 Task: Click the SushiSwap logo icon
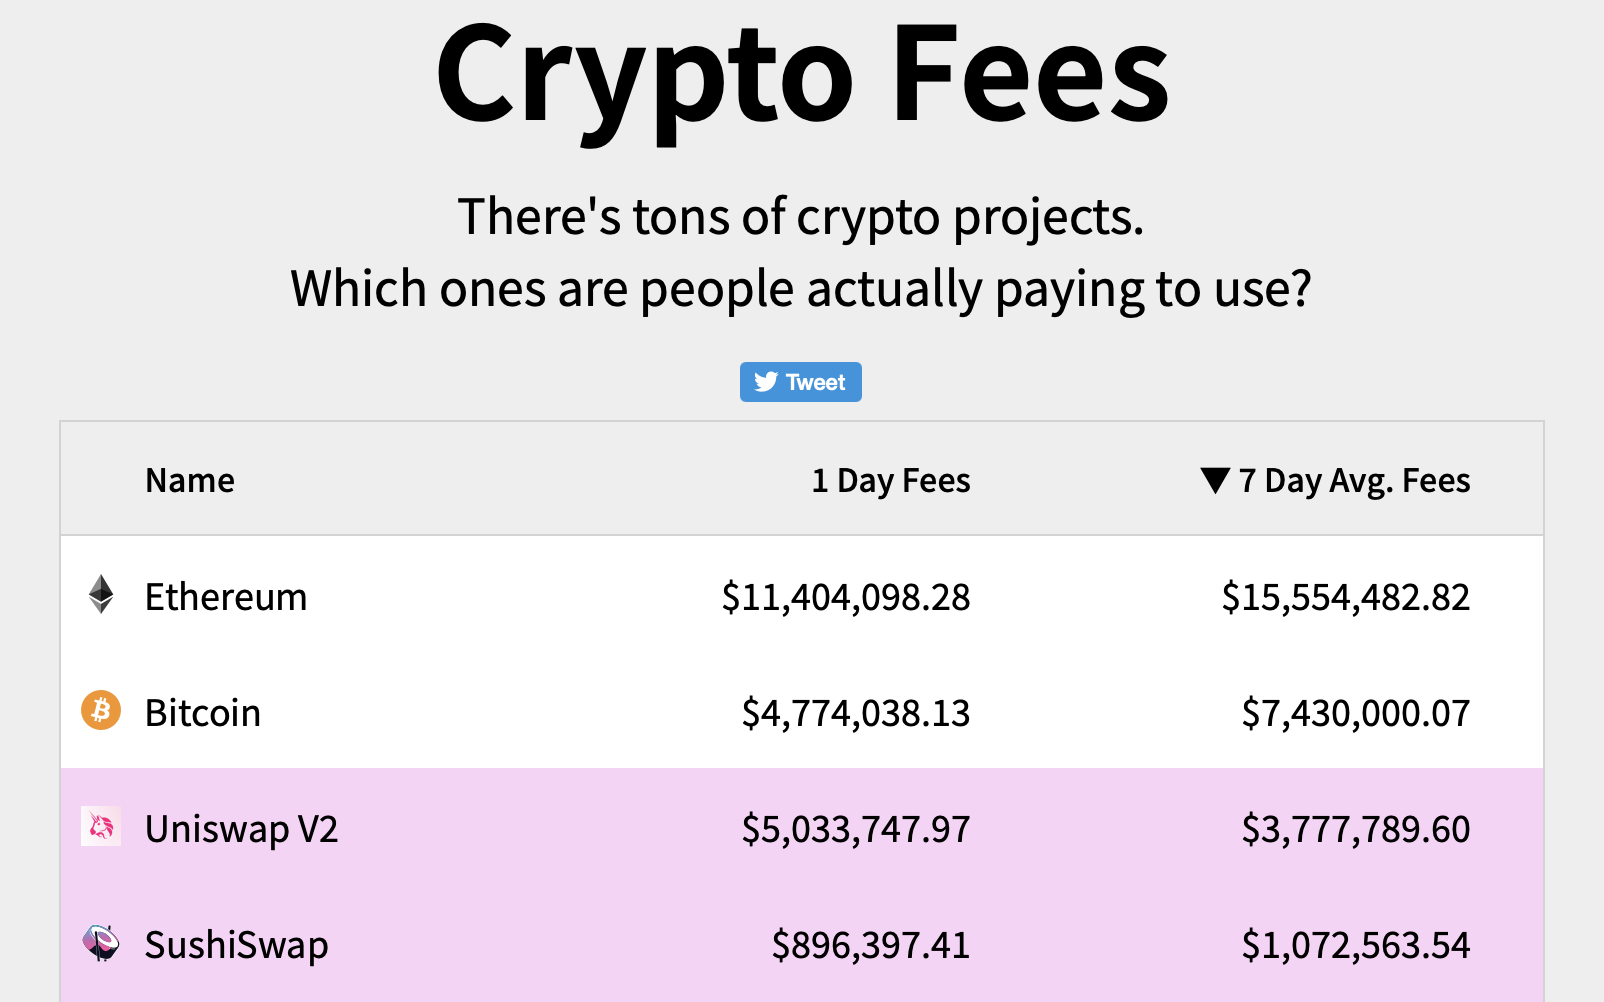tap(101, 942)
